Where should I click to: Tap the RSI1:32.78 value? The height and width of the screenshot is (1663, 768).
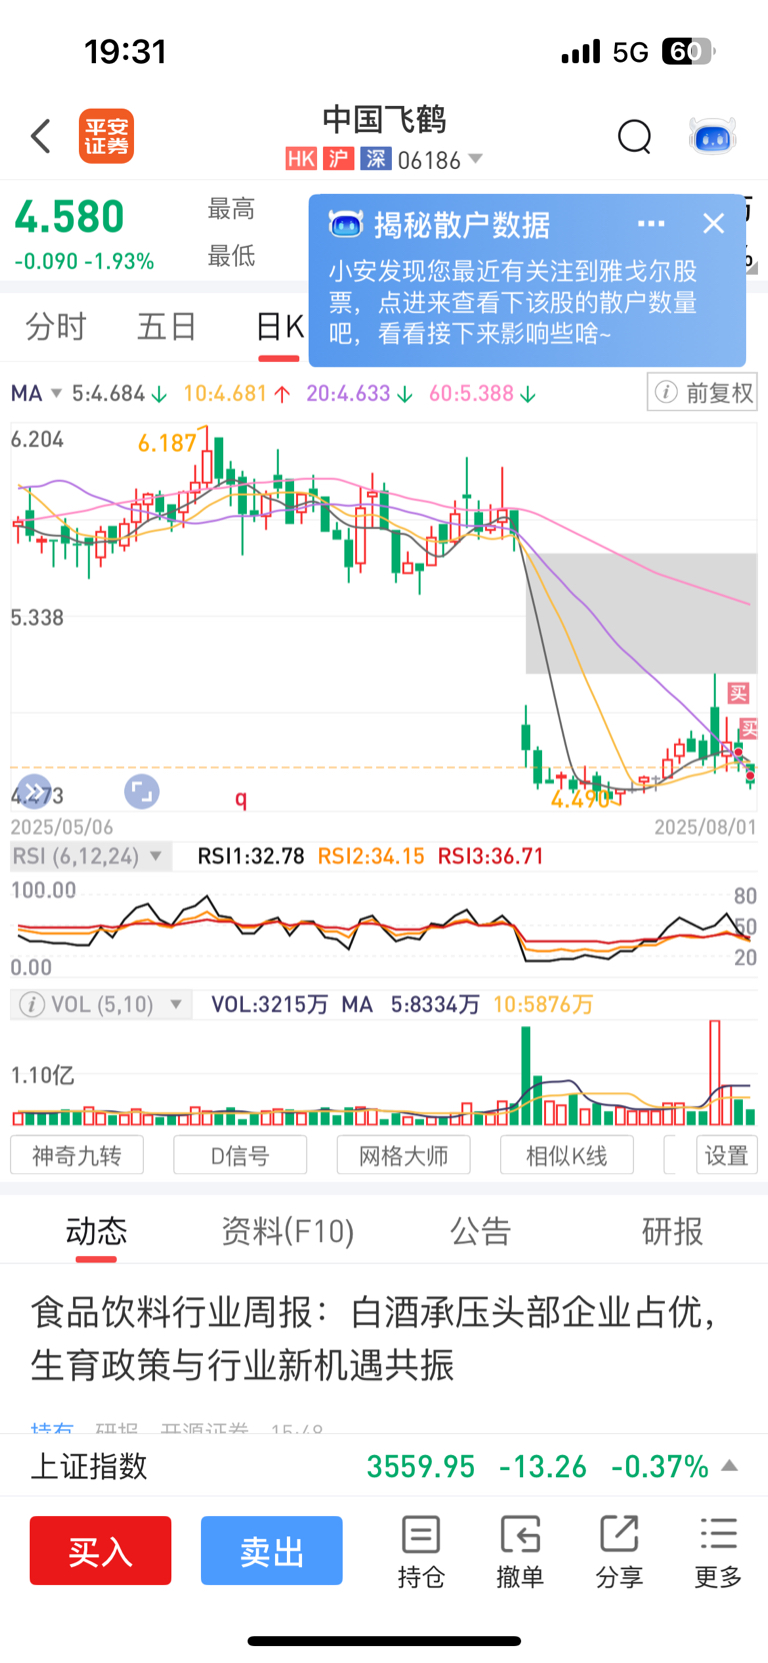(251, 856)
